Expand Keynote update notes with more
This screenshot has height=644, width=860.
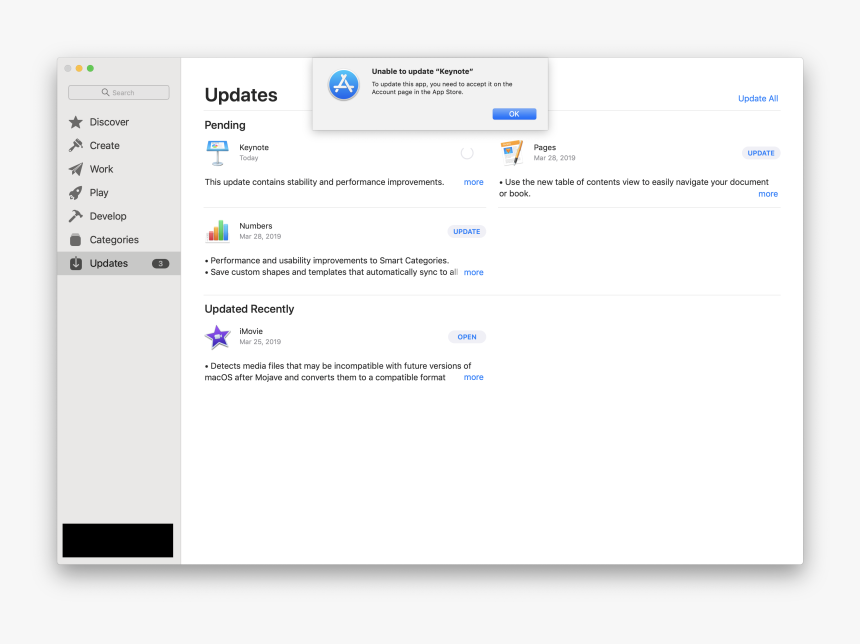coord(473,182)
